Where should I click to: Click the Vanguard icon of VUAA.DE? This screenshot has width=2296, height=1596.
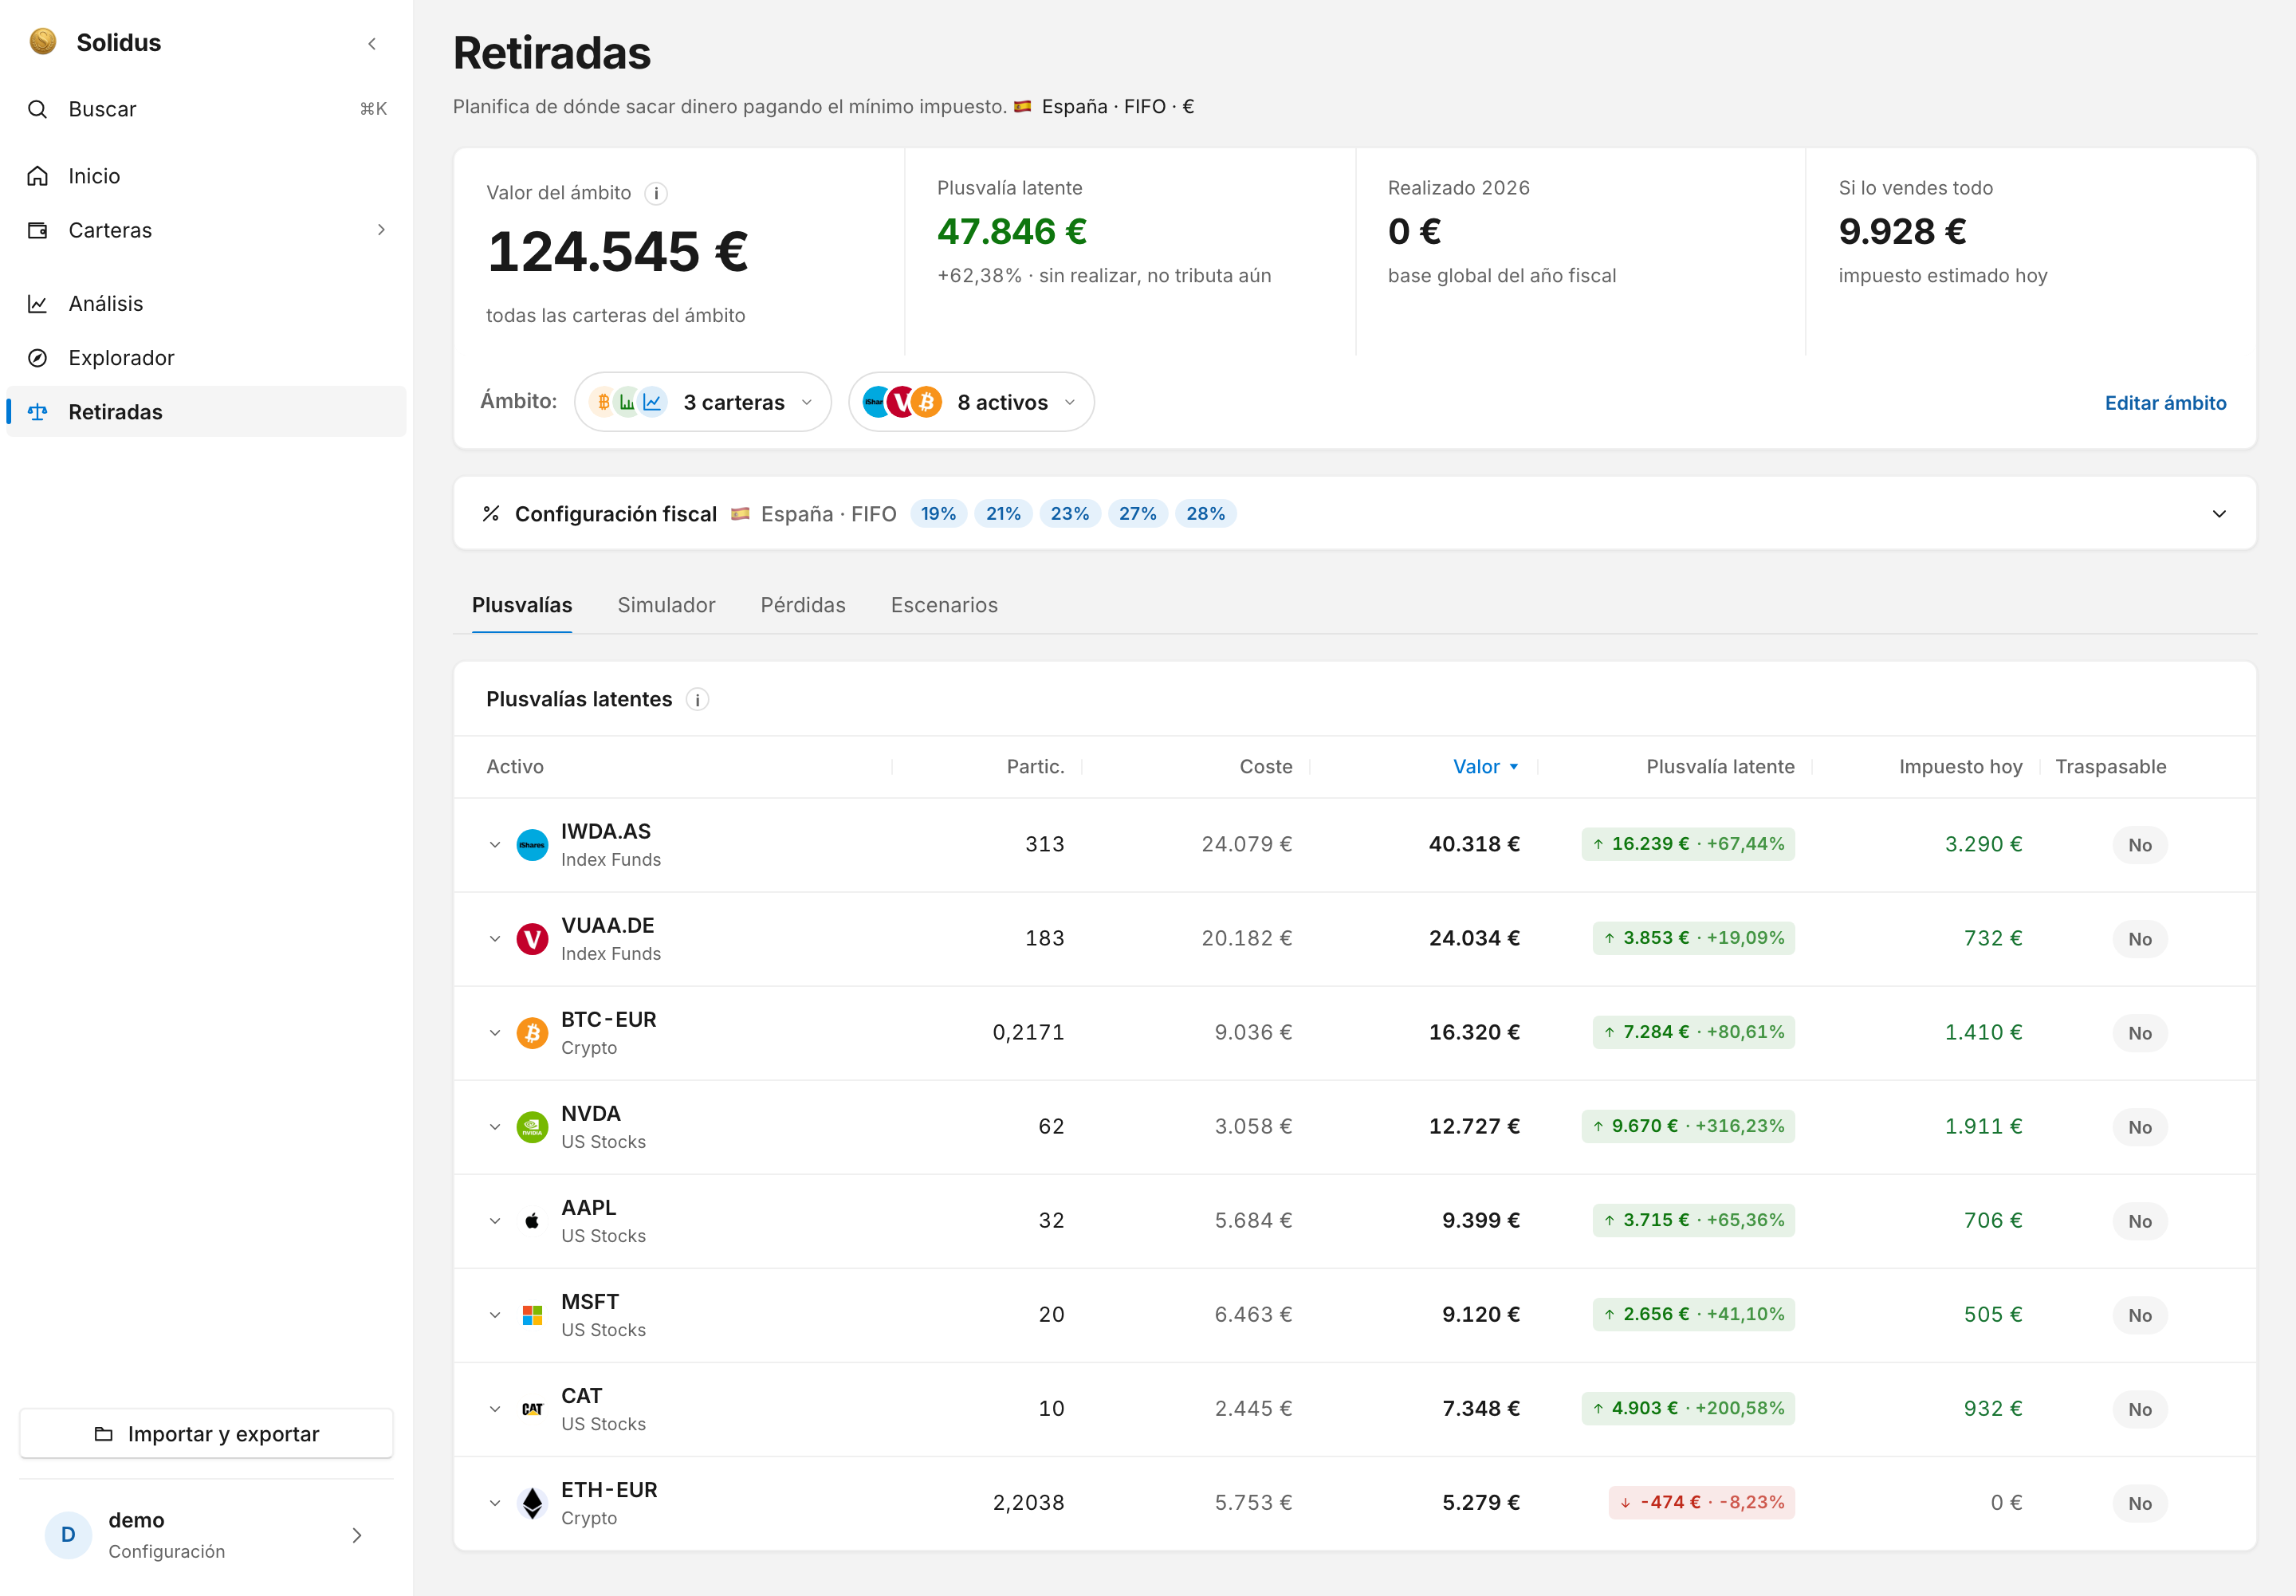click(532, 939)
